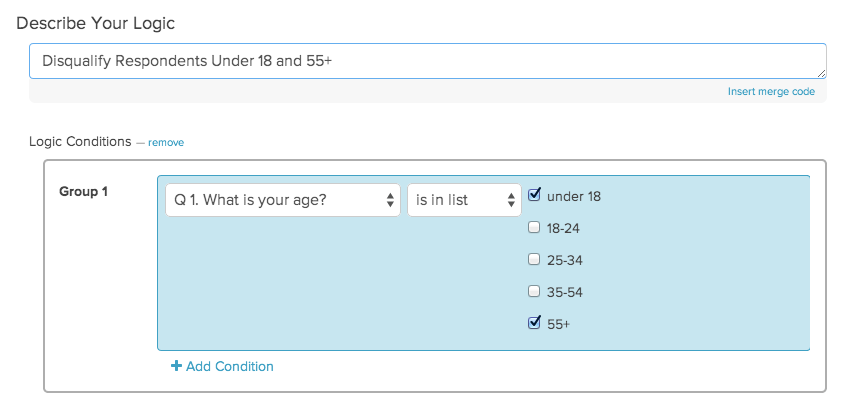Click the 'Logic Conditions' heading
Screen dimensions: 845x402
(x=80, y=142)
